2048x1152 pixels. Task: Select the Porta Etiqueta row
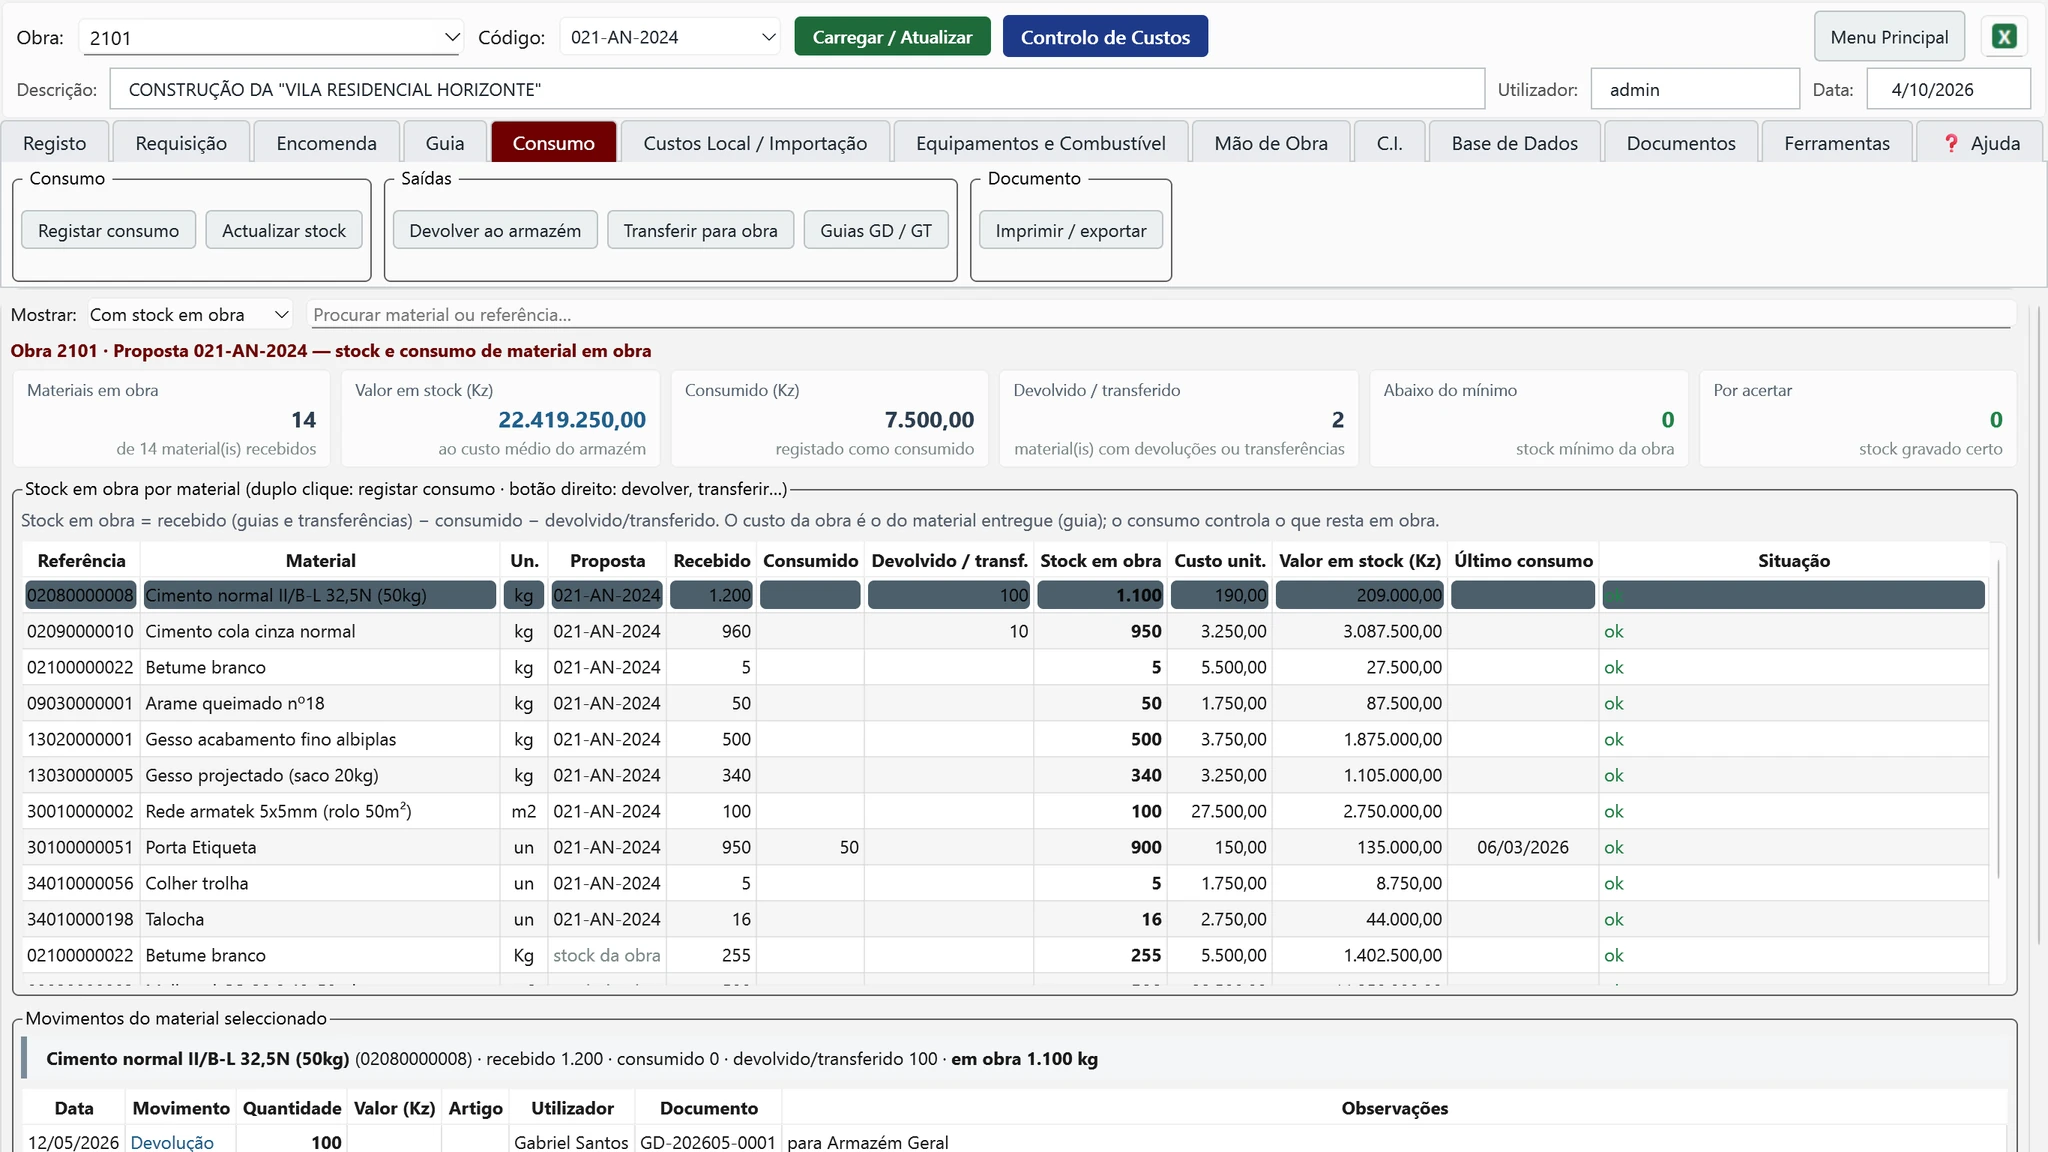pyautogui.click(x=1005, y=847)
